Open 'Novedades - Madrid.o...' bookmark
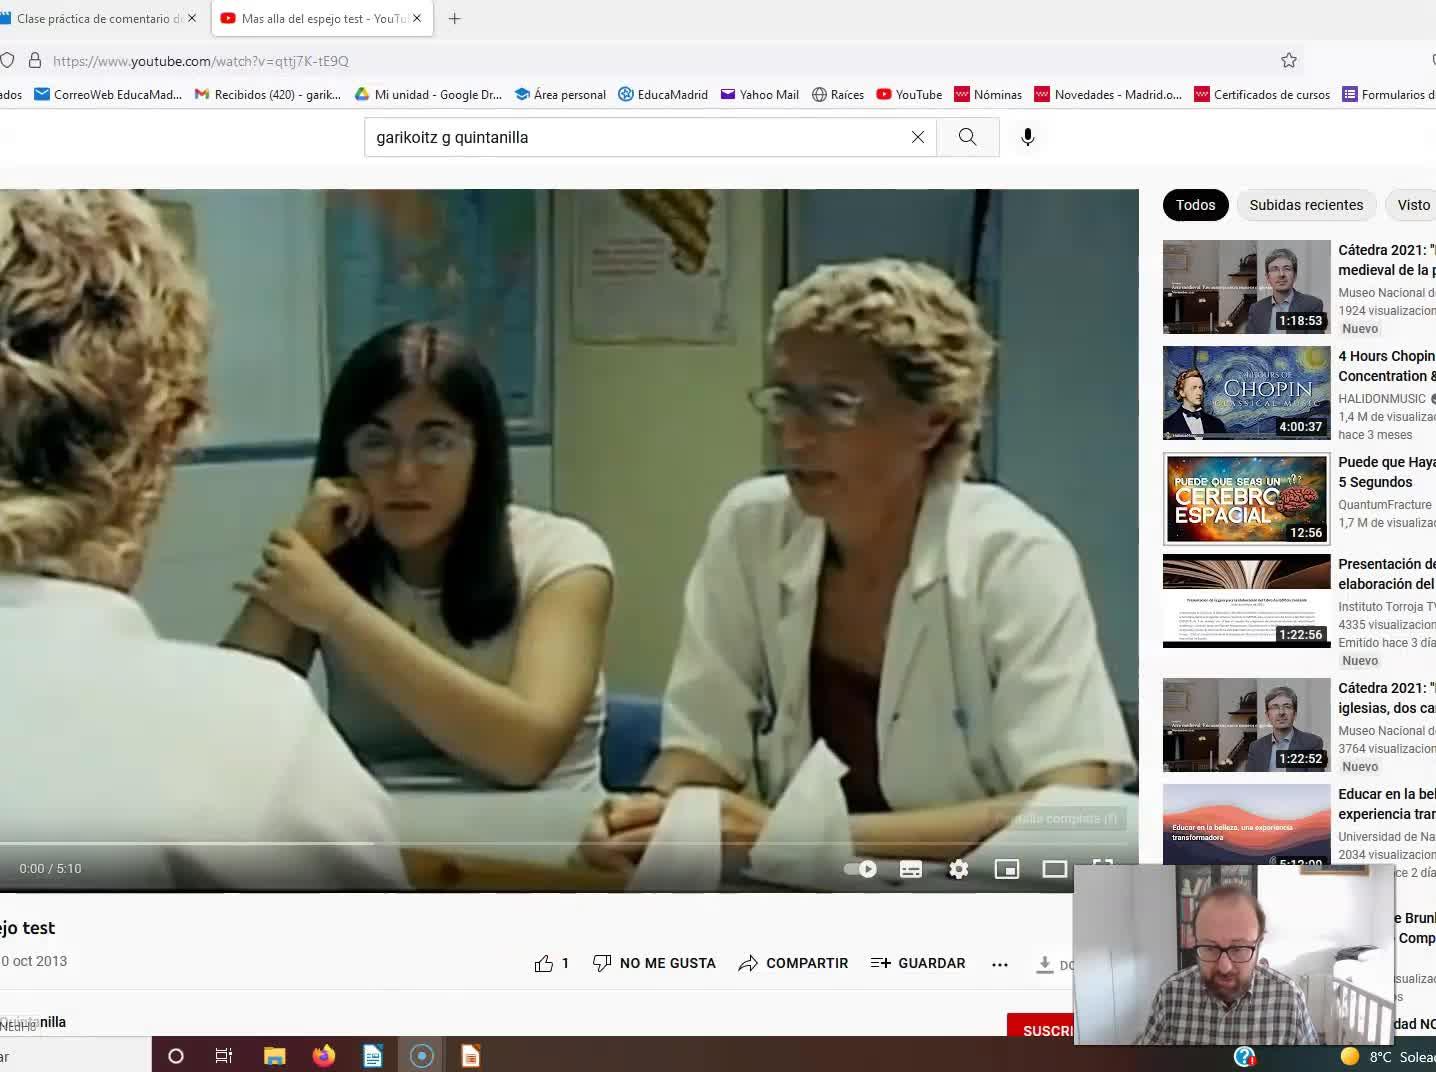Viewport: 1436px width, 1072px height. (x=1108, y=94)
